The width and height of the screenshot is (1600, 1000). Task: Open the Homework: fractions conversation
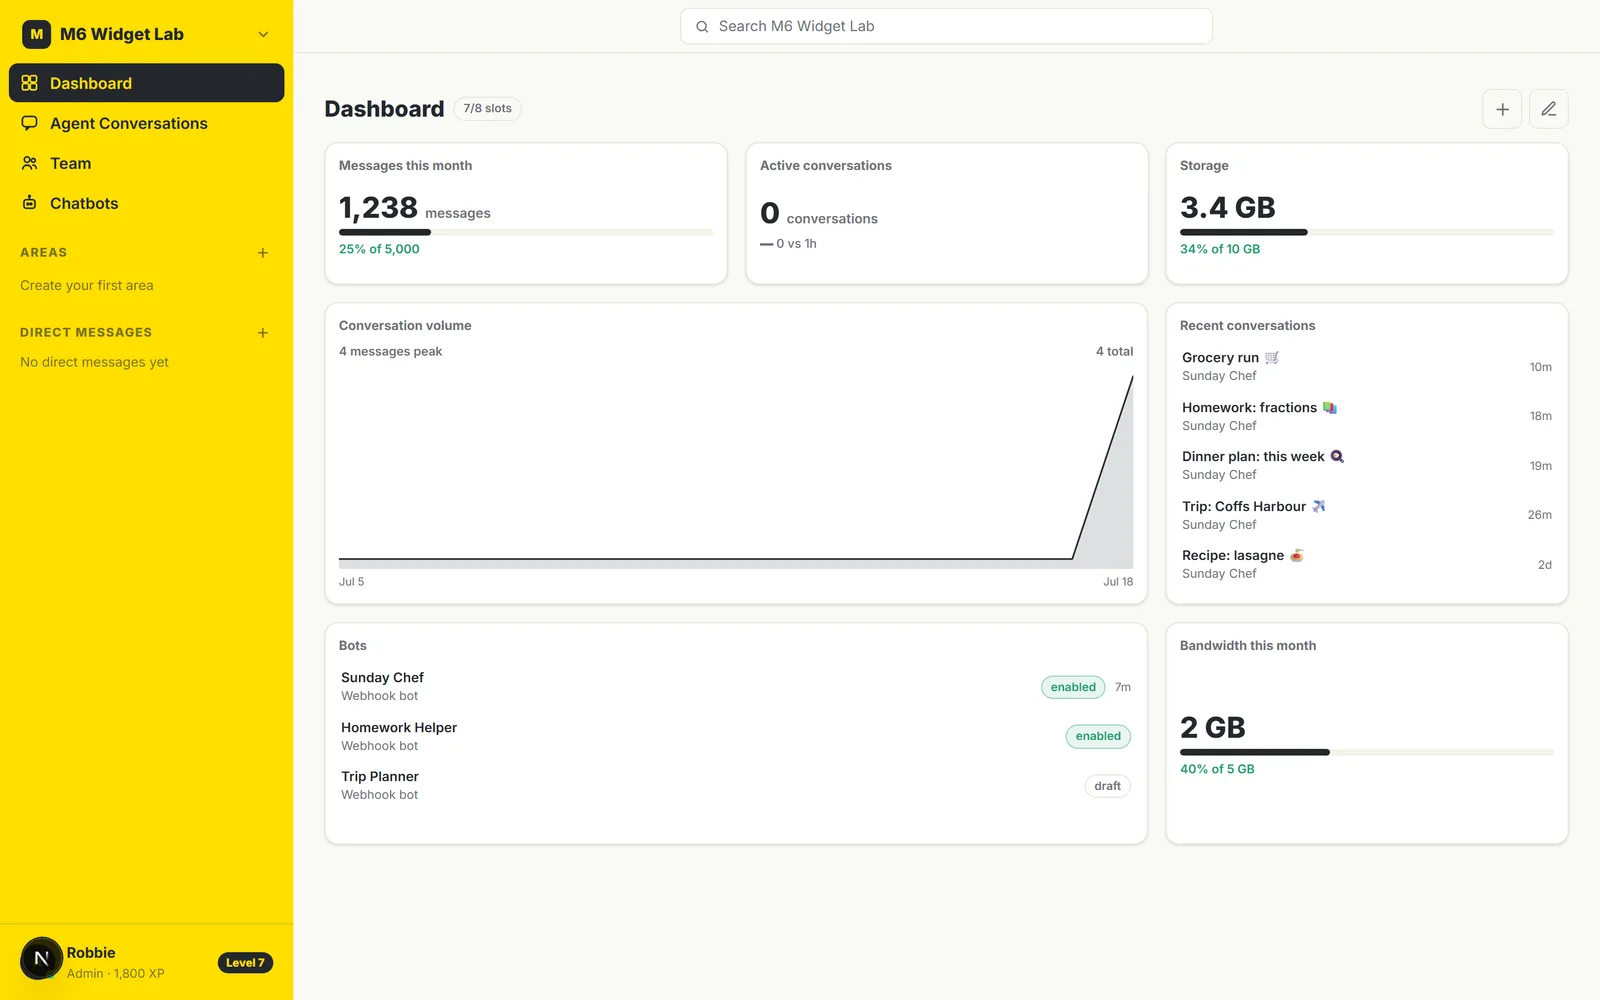click(1367, 416)
